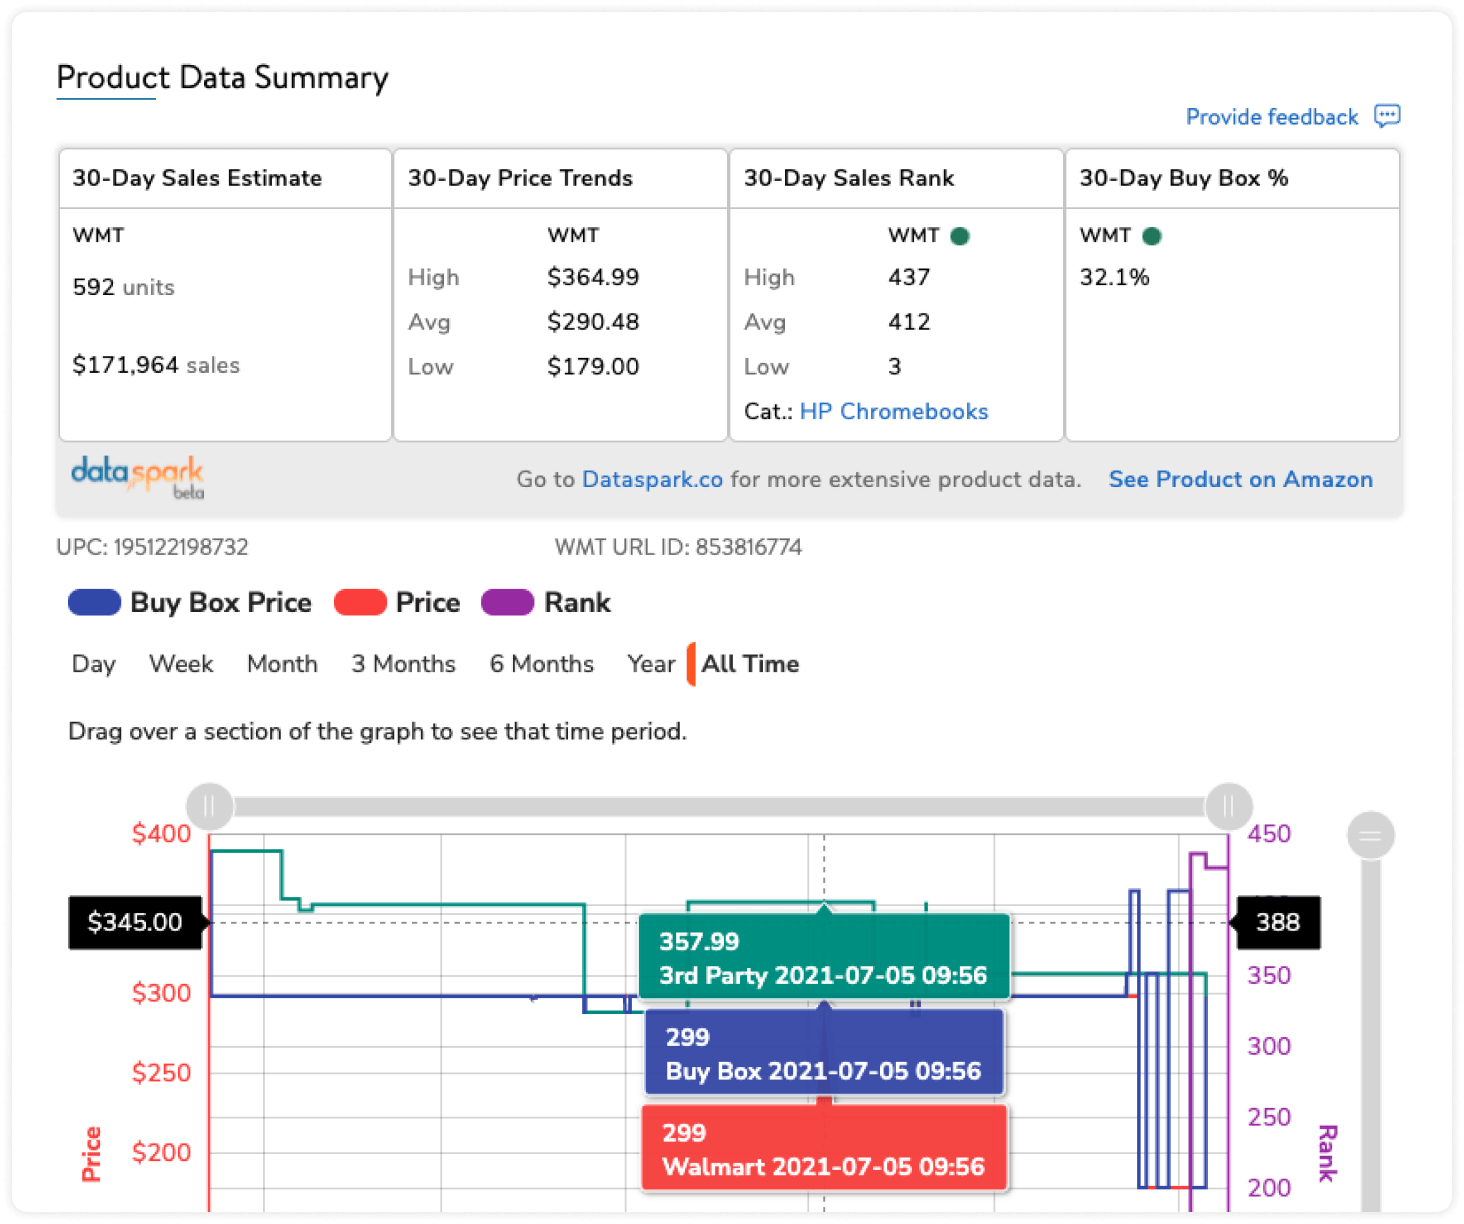Click the 32.1% Buy Box value
The height and width of the screenshot is (1224, 1464).
[1114, 277]
